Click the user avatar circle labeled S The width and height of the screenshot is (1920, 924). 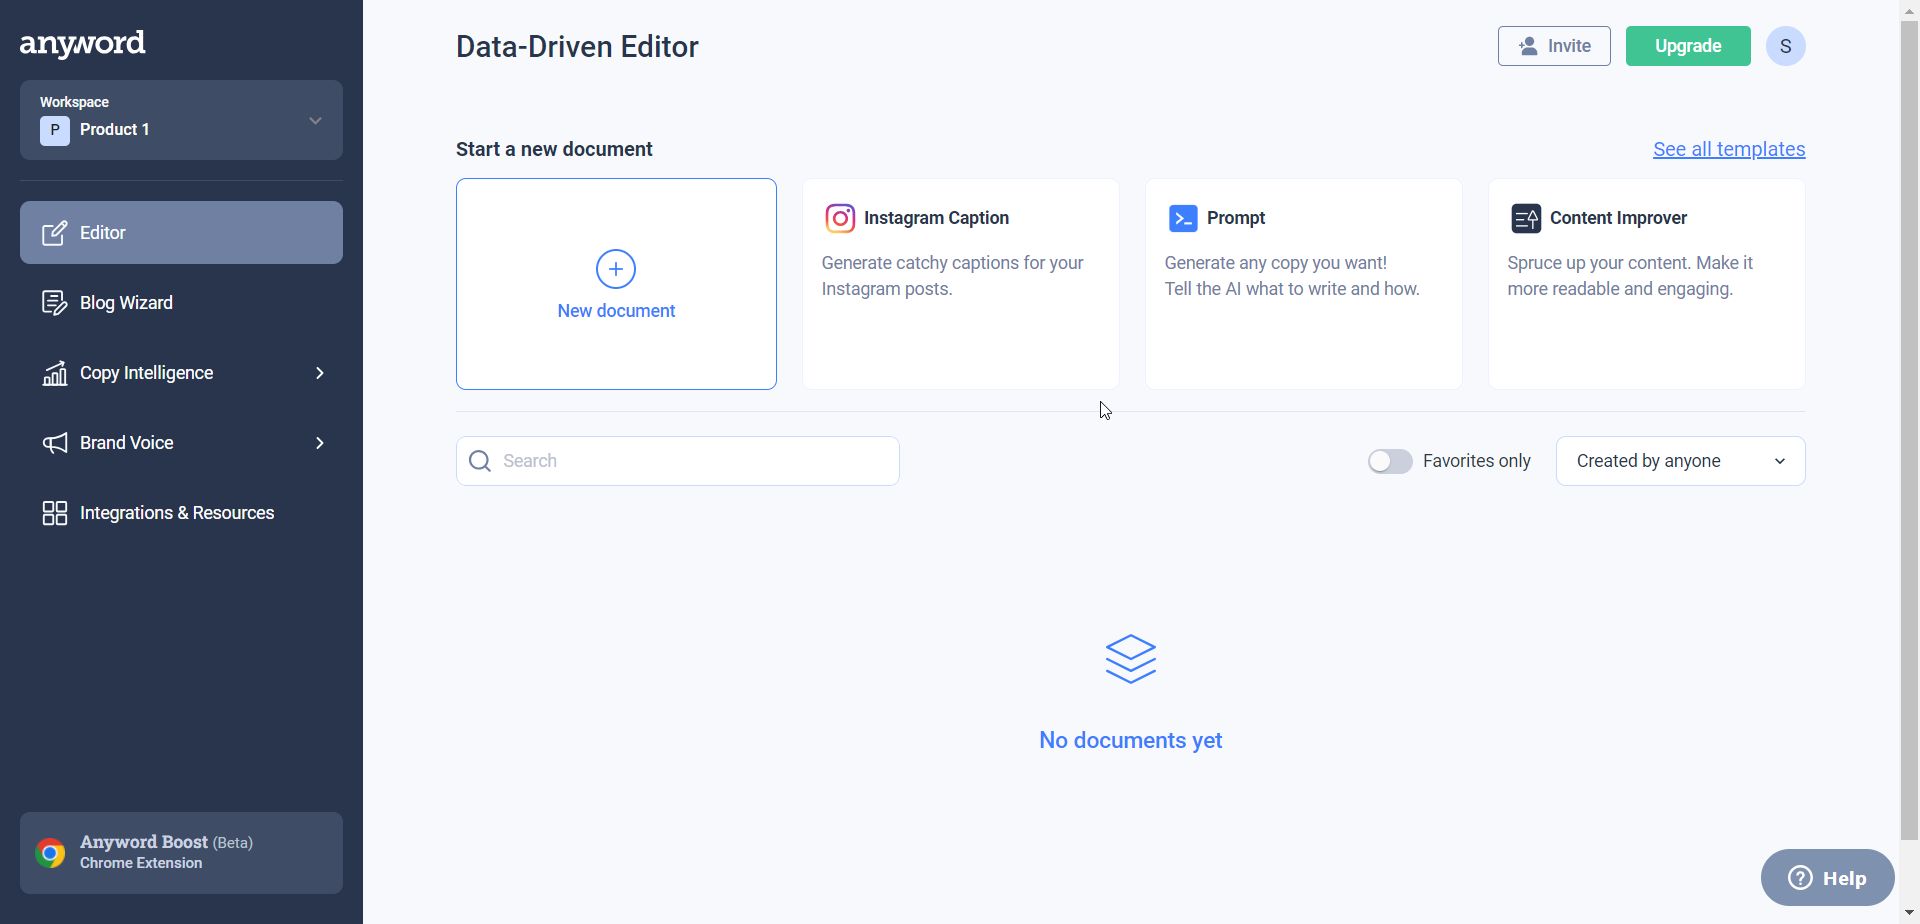pos(1786,46)
